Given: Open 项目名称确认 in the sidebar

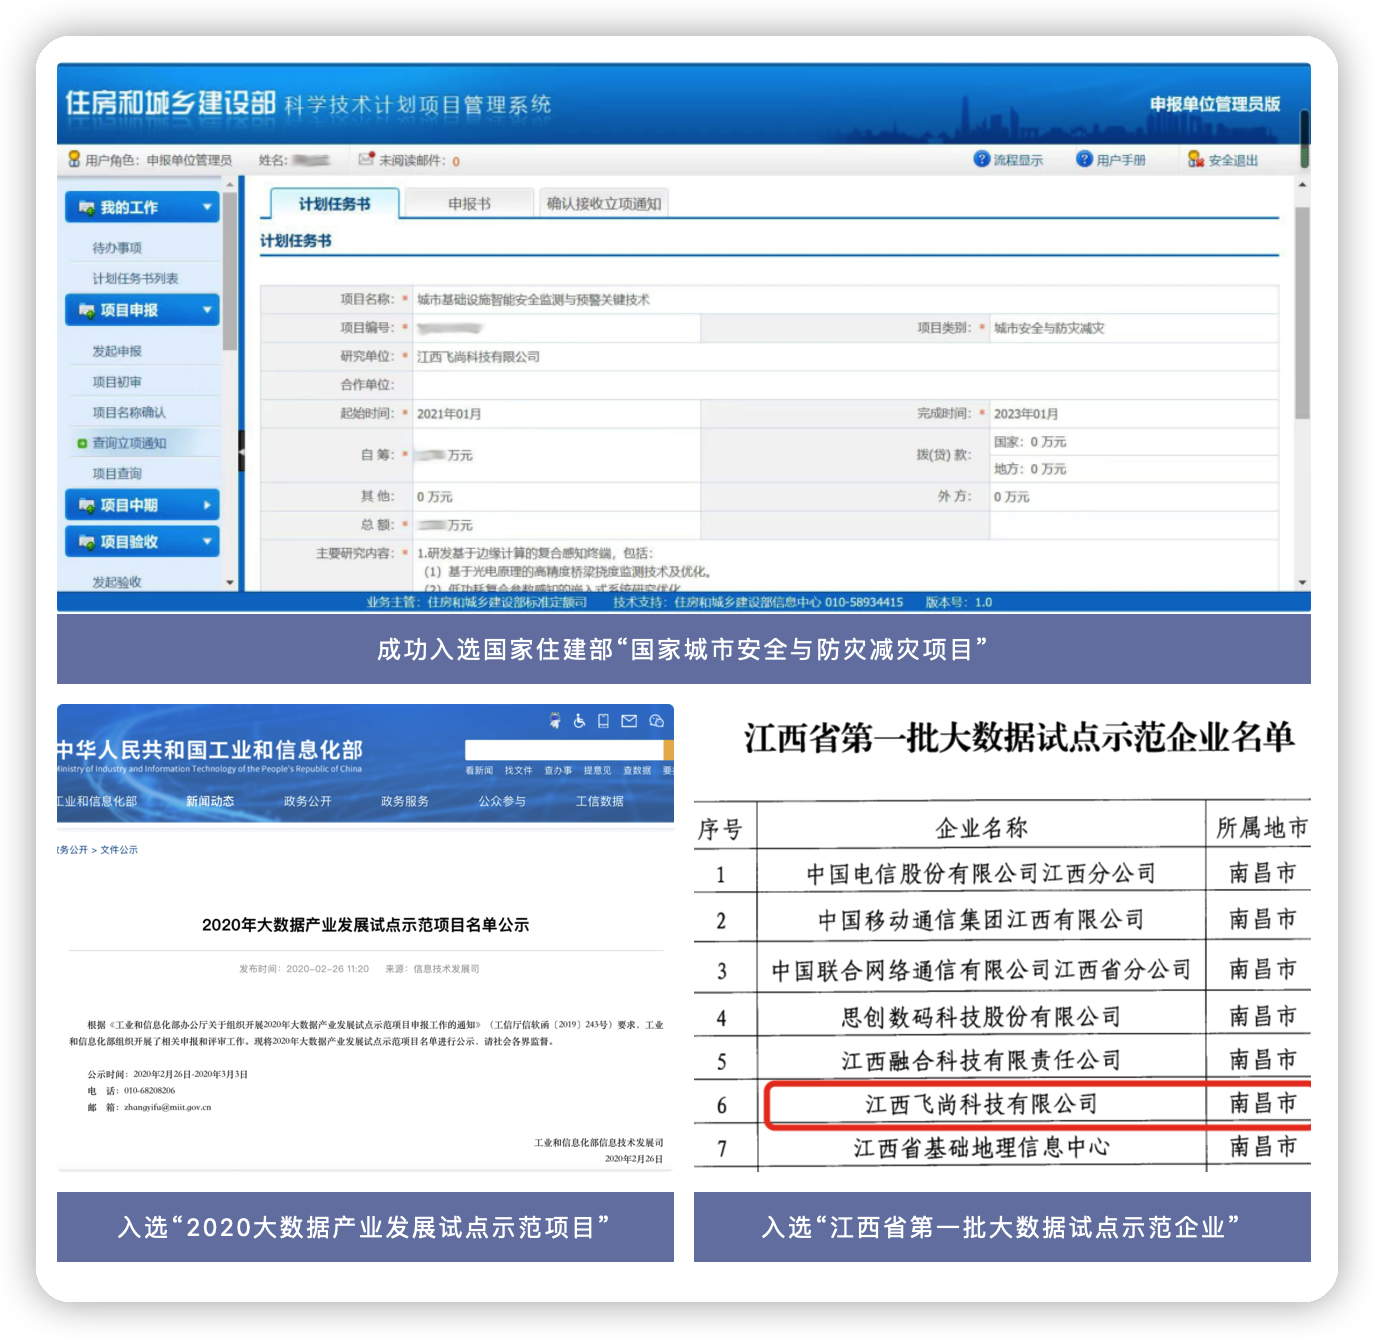Looking at the screenshot, I should (129, 413).
